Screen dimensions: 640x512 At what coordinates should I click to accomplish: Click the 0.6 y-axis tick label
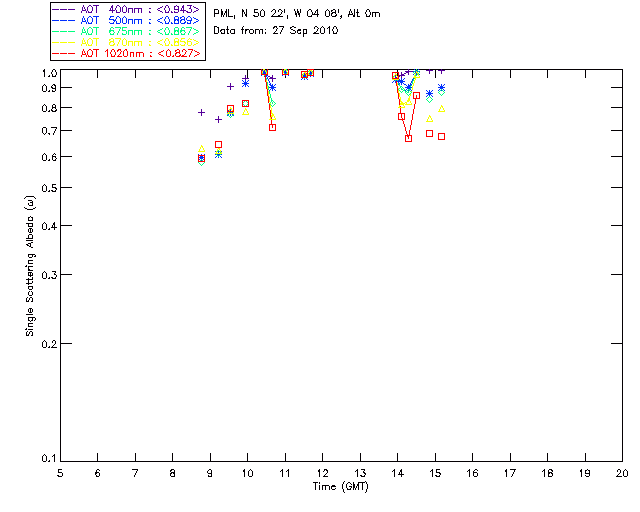click(x=49, y=157)
